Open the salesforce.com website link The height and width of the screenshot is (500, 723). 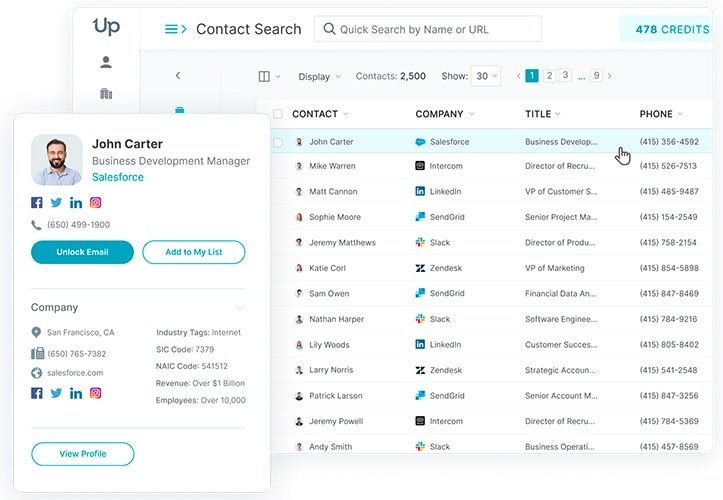point(75,373)
